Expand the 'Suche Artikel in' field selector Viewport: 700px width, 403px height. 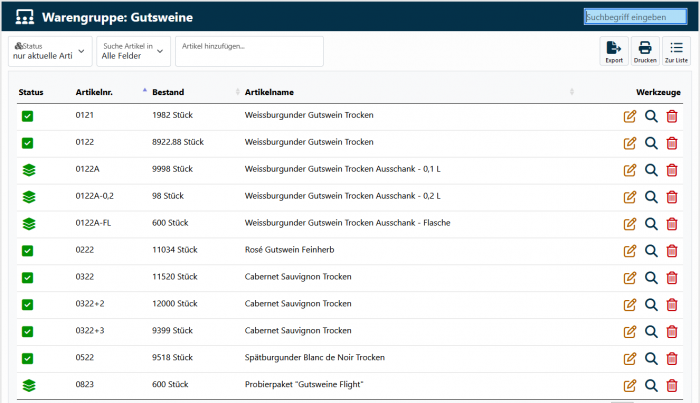(133, 51)
